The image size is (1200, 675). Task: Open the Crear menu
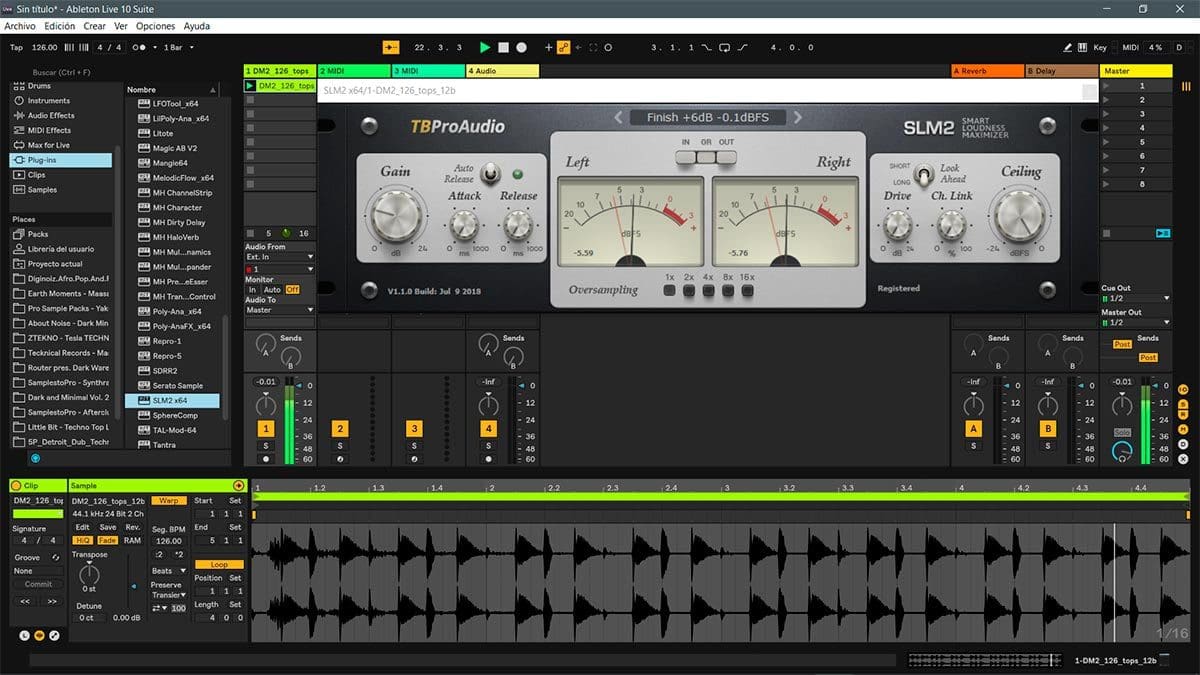point(95,26)
